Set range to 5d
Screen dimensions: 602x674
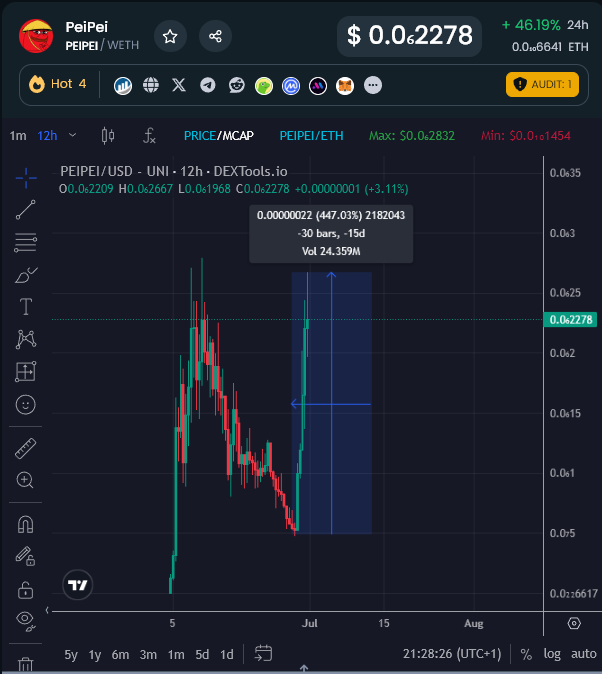pos(202,655)
